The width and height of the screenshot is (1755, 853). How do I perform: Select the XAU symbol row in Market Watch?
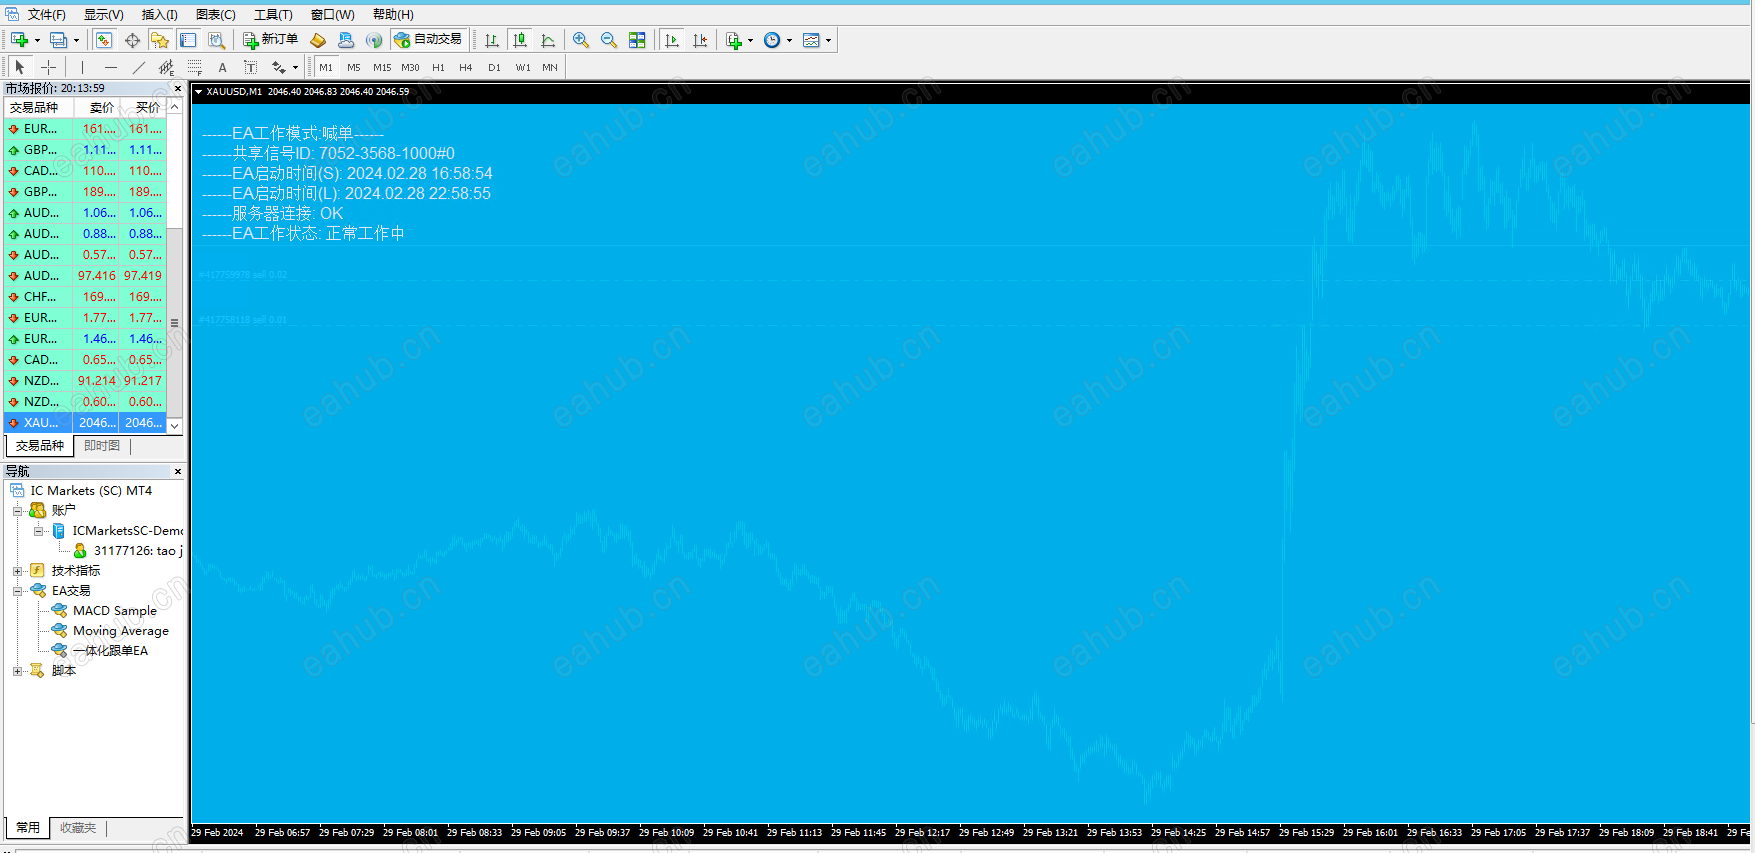(85, 423)
